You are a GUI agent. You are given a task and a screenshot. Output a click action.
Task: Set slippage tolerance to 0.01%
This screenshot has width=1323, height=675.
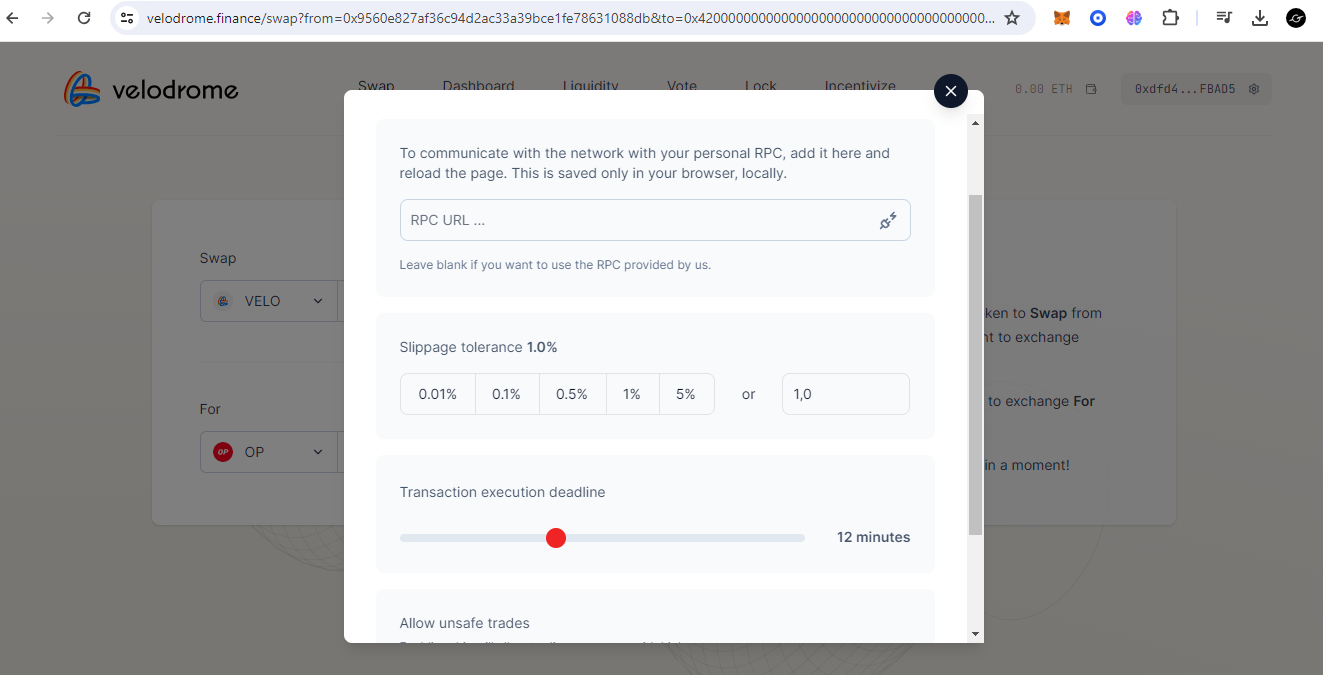pos(438,394)
